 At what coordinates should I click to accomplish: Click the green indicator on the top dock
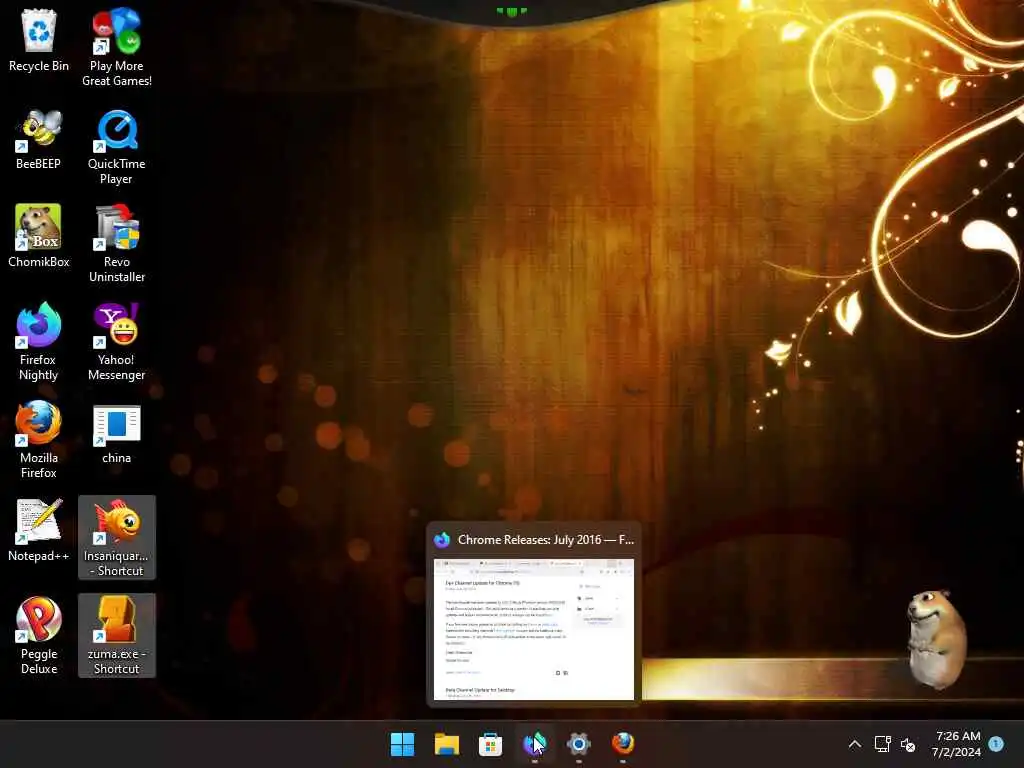(511, 11)
